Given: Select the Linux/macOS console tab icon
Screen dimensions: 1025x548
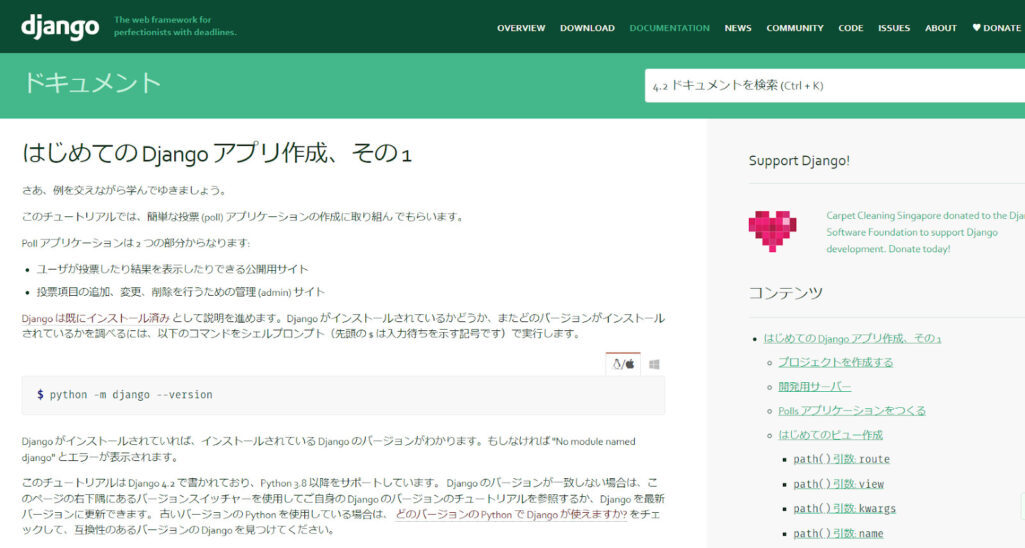Looking at the screenshot, I should pos(623,364).
